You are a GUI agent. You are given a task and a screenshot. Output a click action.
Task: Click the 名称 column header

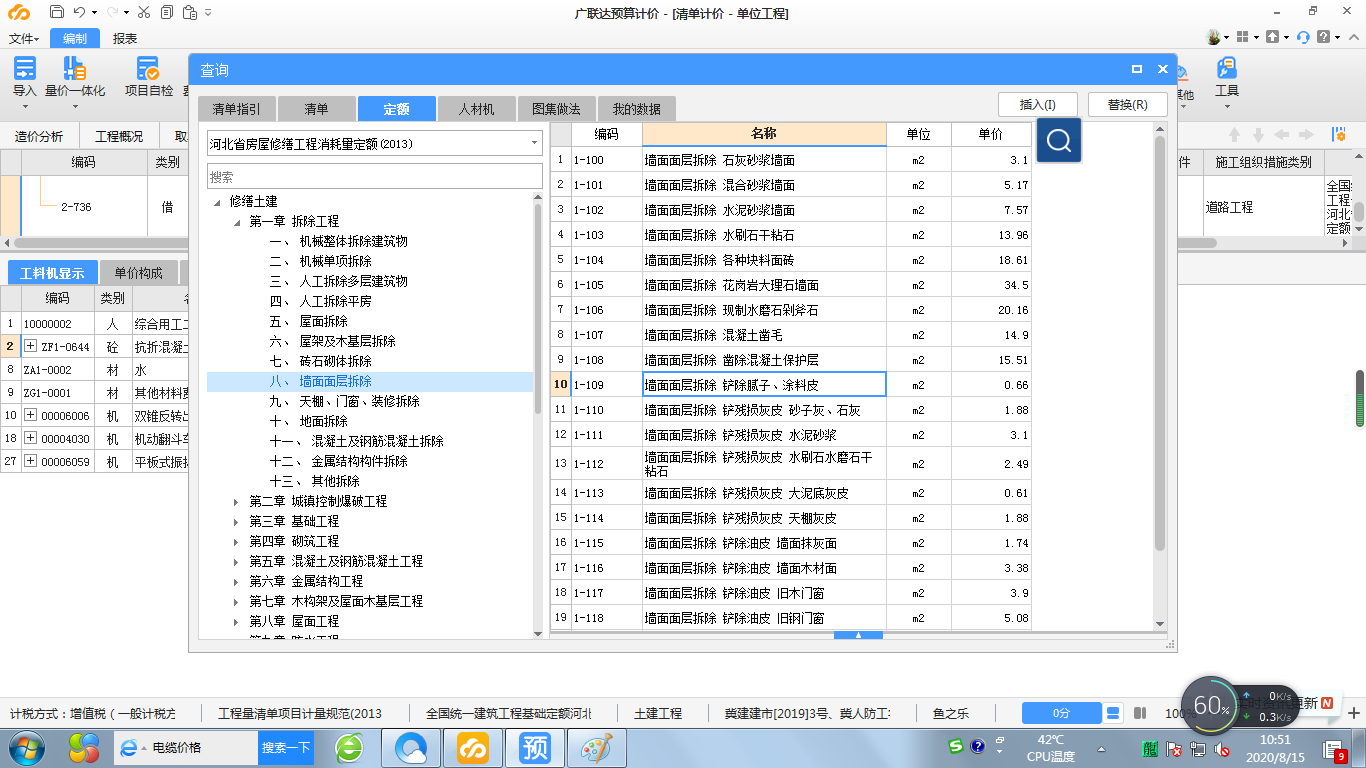764,134
